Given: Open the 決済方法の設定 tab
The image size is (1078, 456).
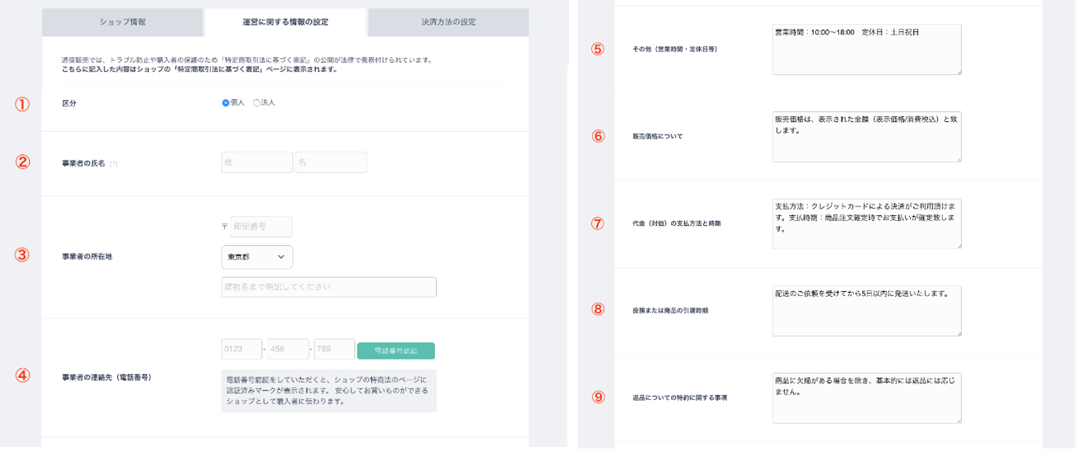Looking at the screenshot, I should [447, 22].
